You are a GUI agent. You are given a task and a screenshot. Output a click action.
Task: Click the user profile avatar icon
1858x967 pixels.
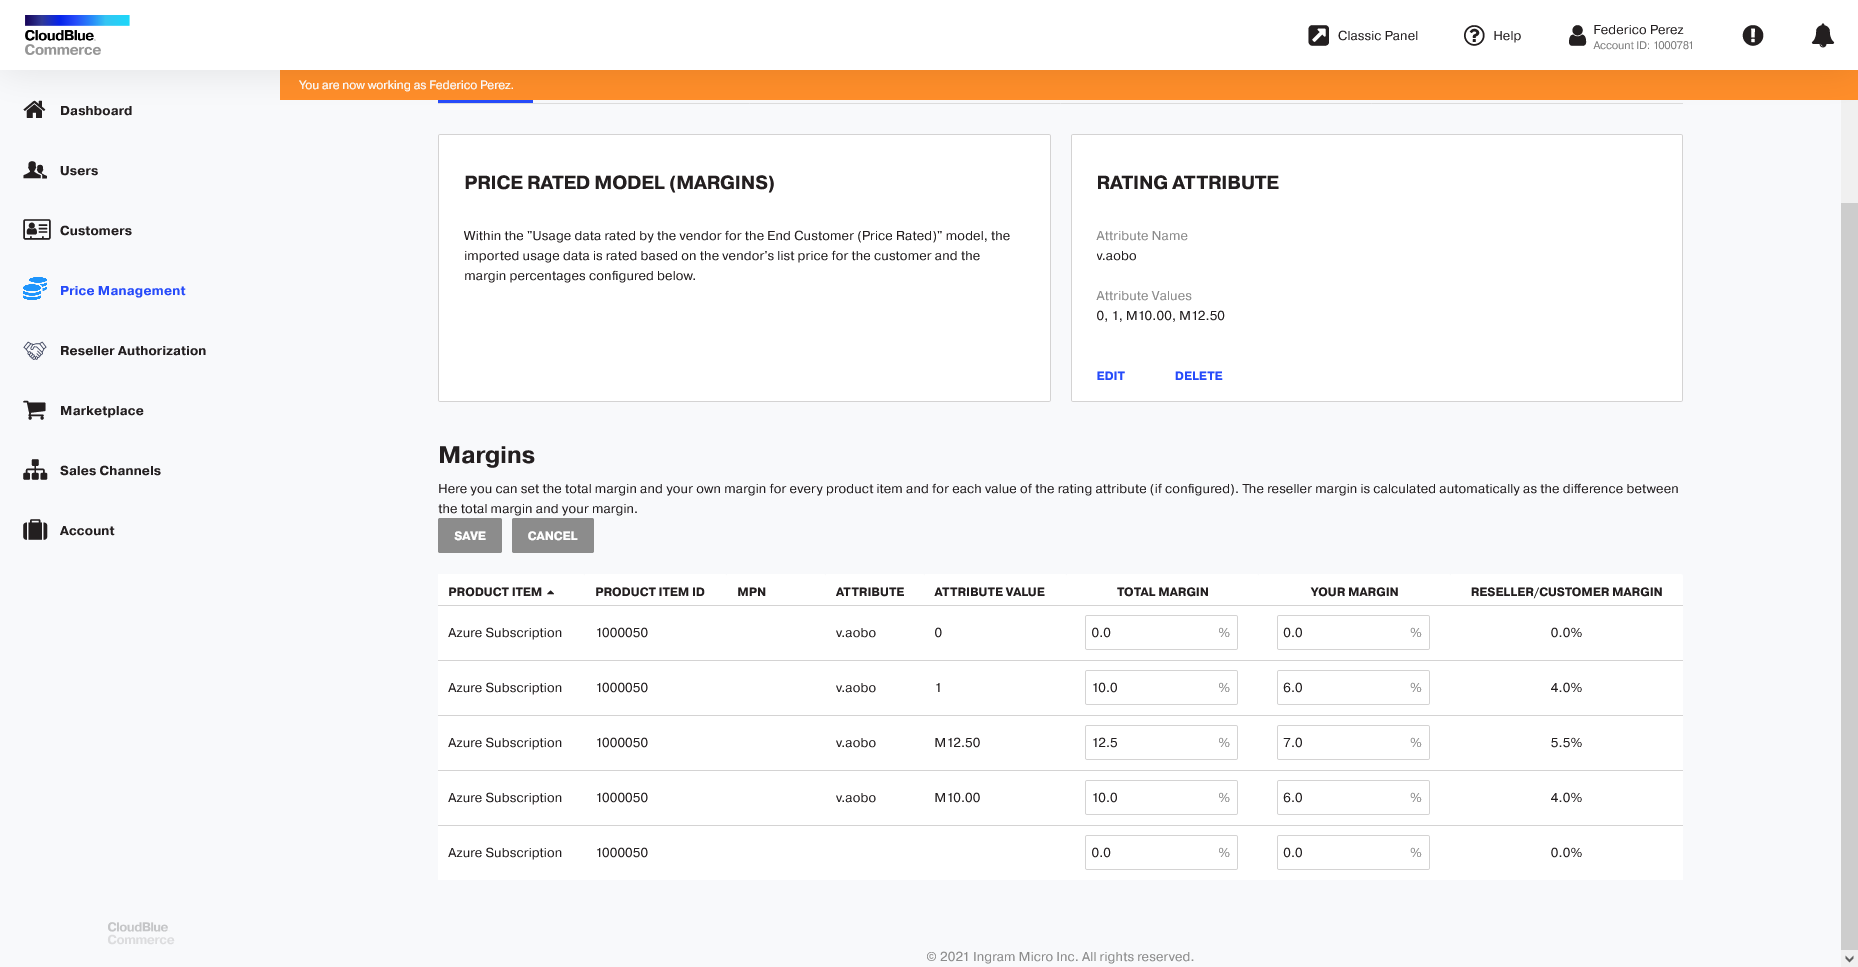(x=1577, y=36)
